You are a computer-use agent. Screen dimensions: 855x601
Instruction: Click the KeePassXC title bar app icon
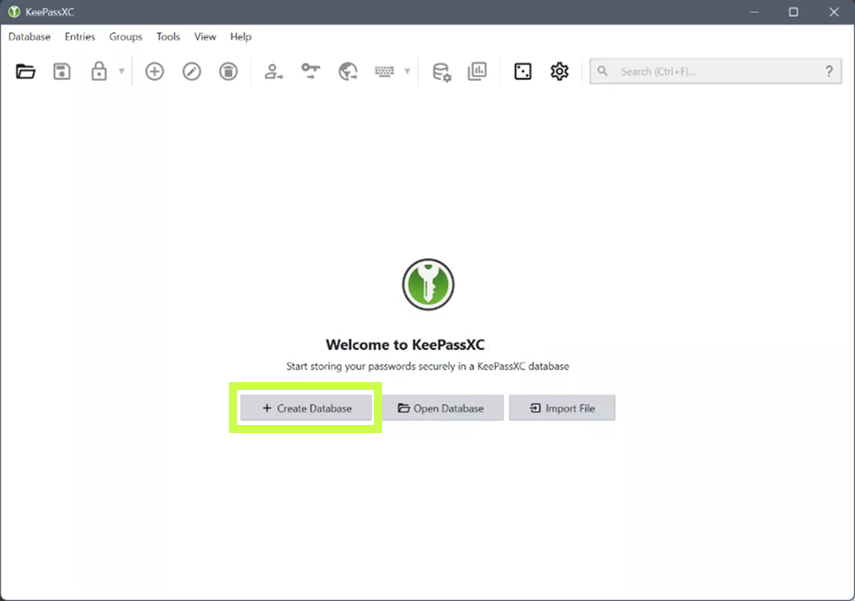[14, 11]
